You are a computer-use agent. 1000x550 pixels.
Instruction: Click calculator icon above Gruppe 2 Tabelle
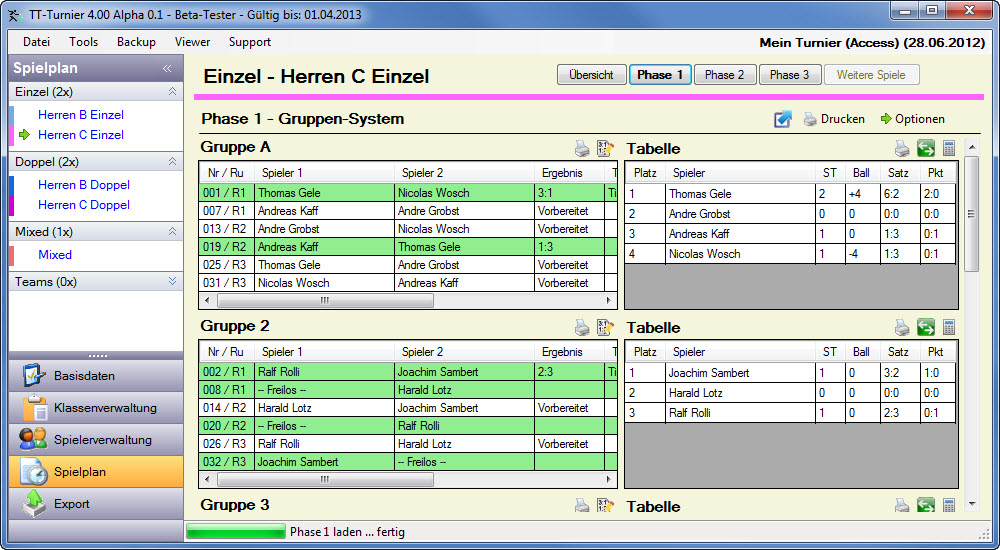point(948,328)
